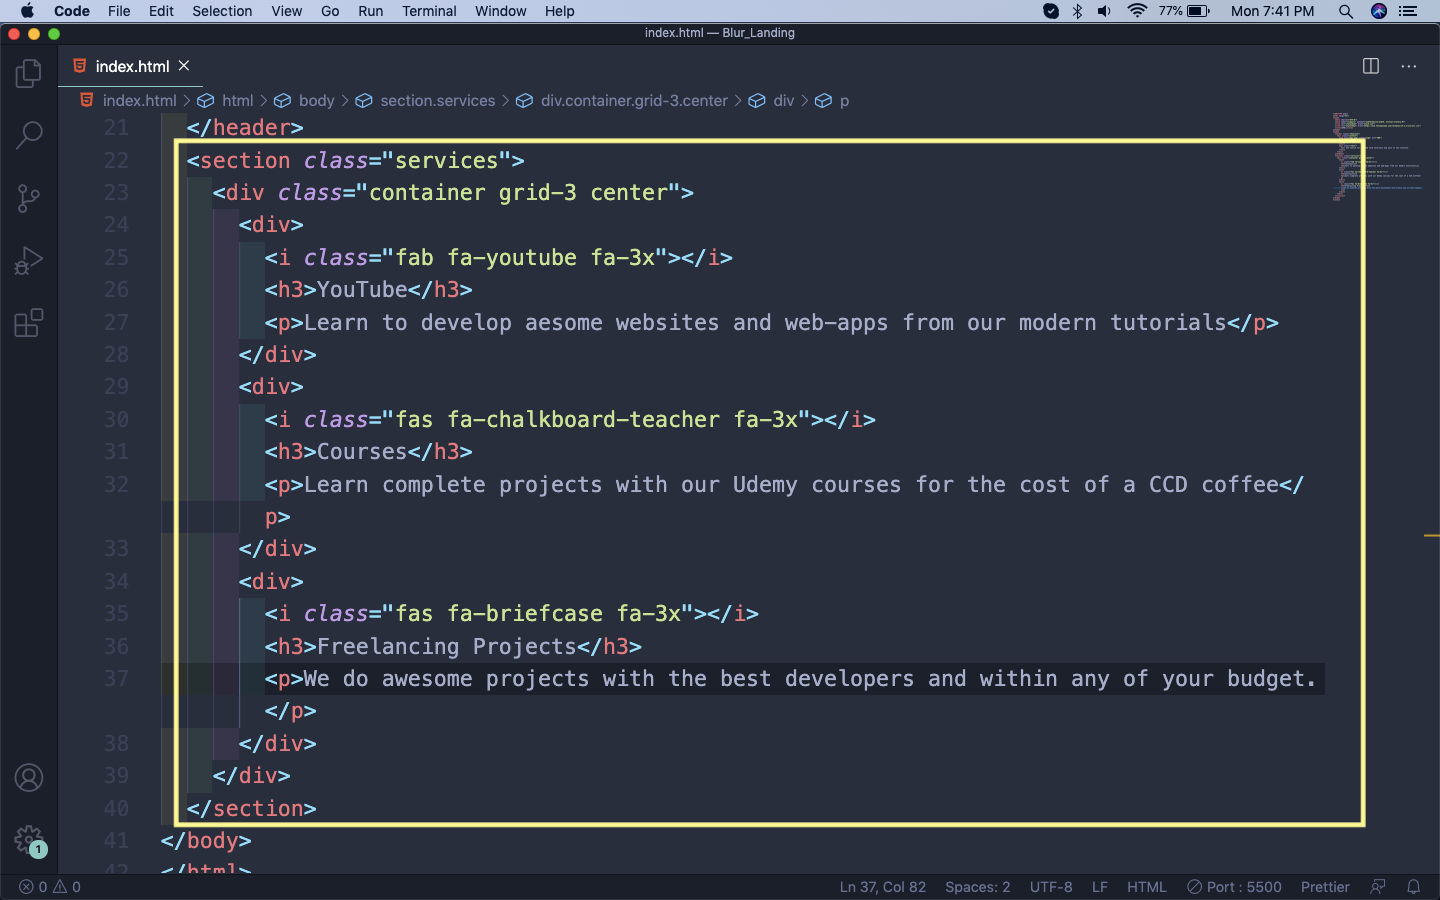Click the section class="services" opening tag line
1440x900 pixels.
pos(355,160)
